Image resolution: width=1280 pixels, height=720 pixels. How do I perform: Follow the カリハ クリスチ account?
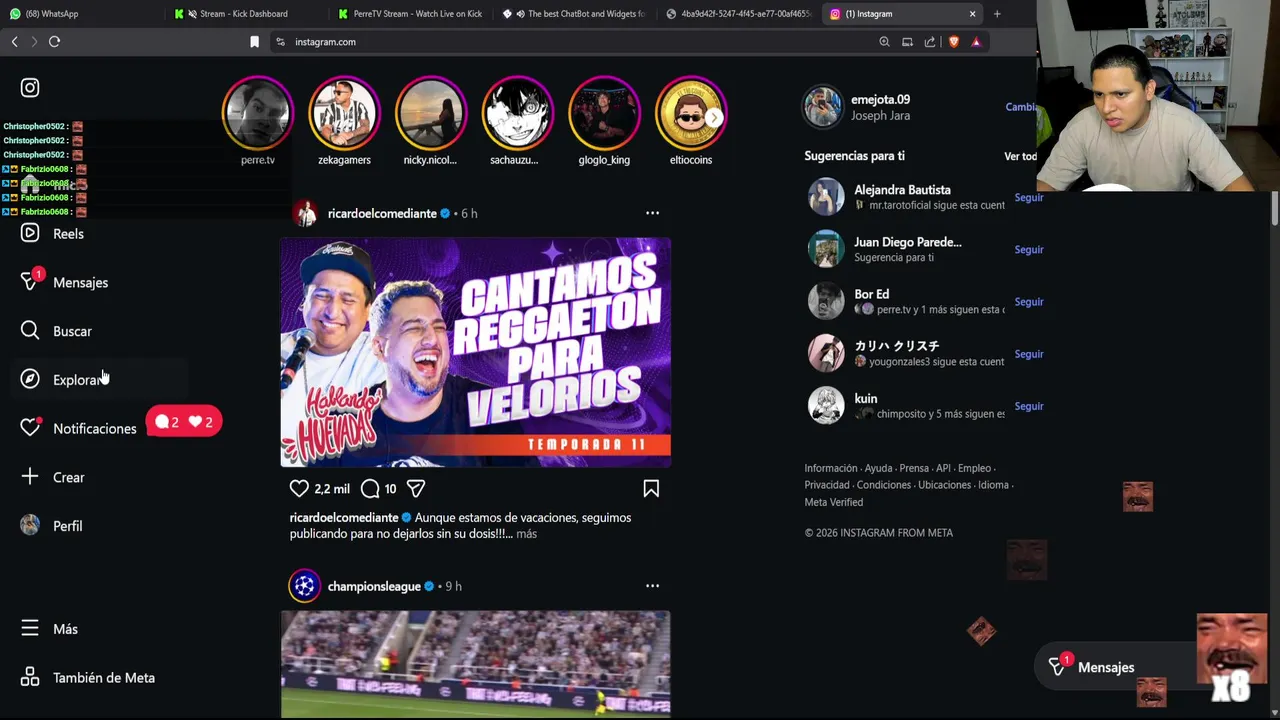click(1028, 354)
